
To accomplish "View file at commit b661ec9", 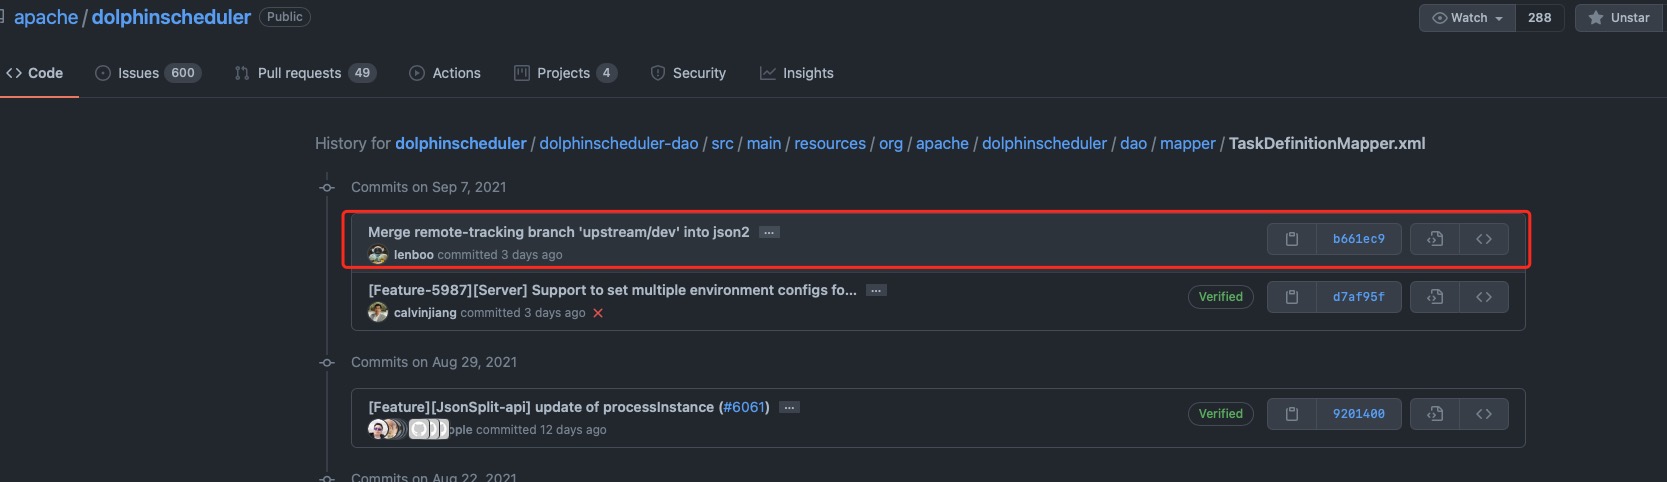I will (x=1435, y=239).
